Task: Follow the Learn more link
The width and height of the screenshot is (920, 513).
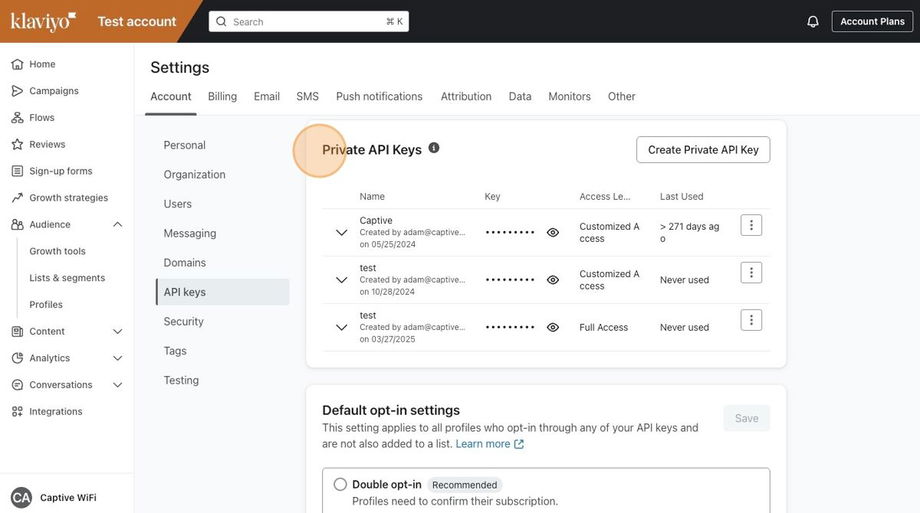Action: click(489, 444)
